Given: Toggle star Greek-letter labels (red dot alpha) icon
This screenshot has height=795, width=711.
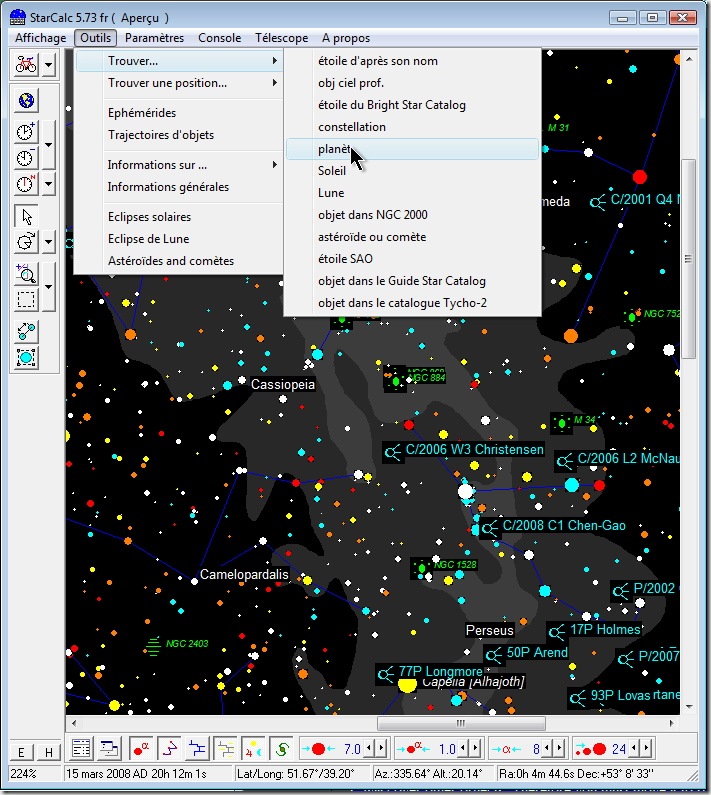Looking at the screenshot, I should (x=141, y=748).
